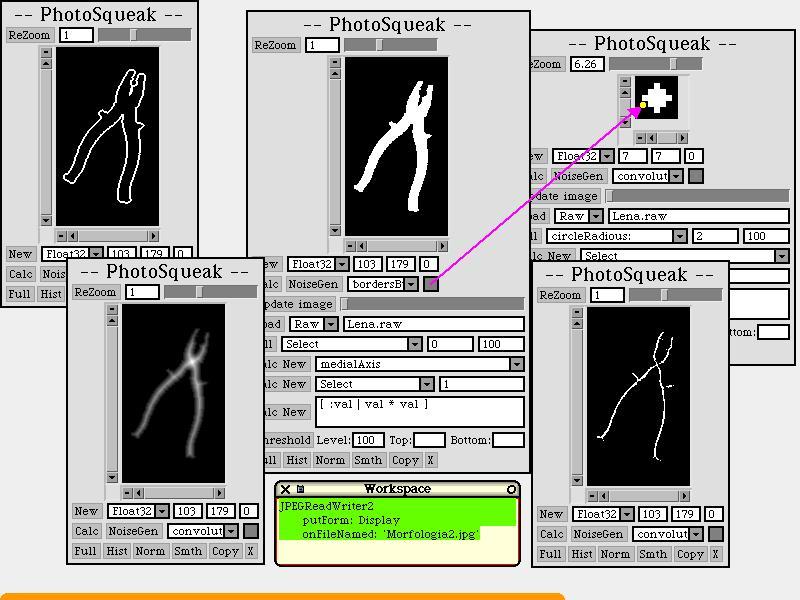Screen dimensions: 800x600
Task: Click the width field 103 in the center window
Action: [x=366, y=264]
